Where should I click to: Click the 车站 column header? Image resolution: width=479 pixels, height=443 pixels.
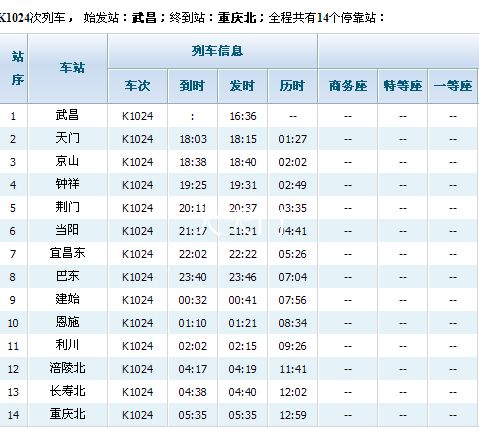point(72,68)
